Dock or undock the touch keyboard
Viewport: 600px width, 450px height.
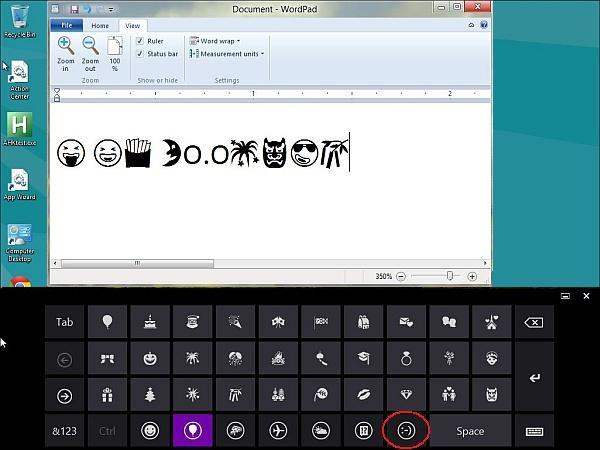coord(565,296)
